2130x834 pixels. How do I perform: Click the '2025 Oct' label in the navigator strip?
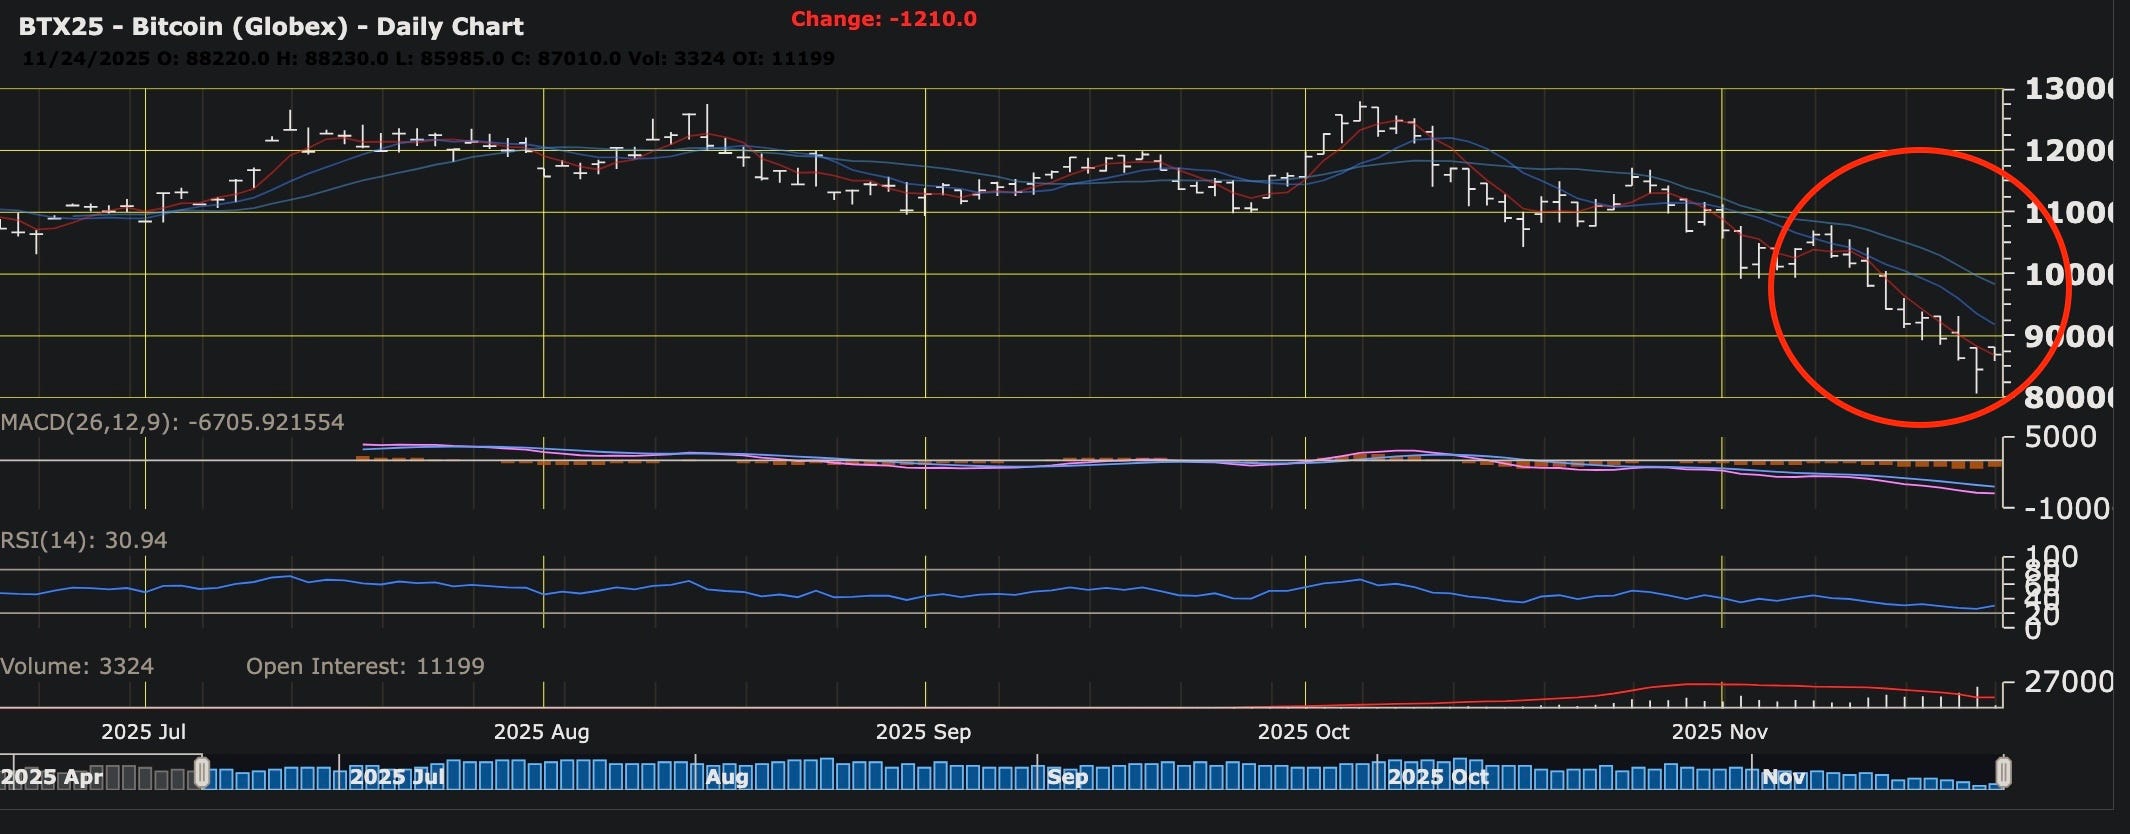[x=1438, y=777]
